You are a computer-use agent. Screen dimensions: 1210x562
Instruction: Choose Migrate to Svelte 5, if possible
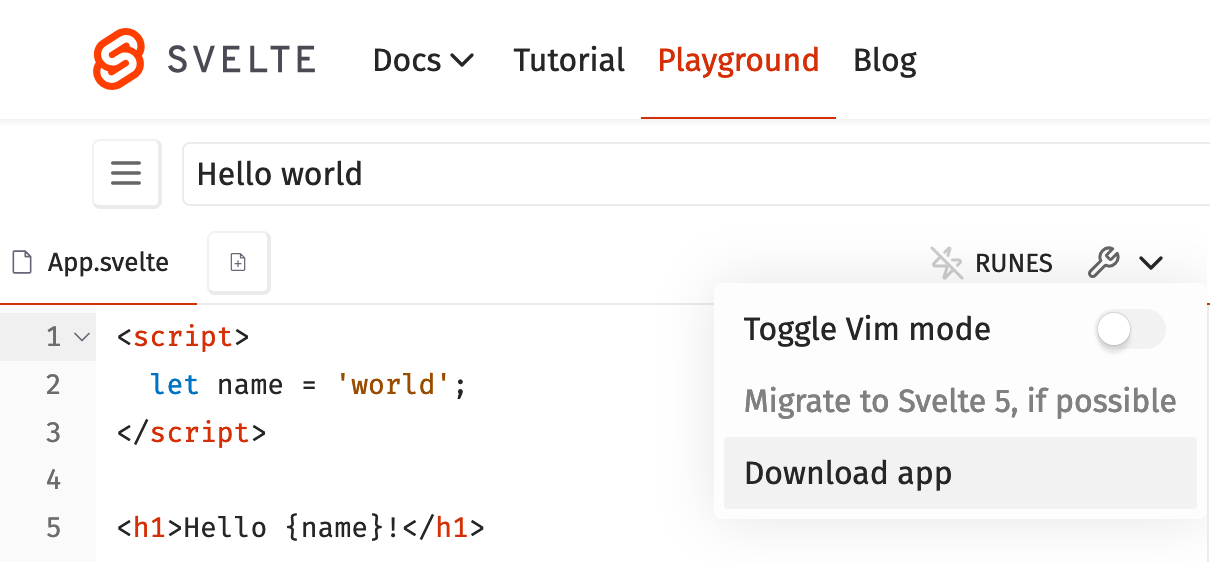[x=960, y=401]
